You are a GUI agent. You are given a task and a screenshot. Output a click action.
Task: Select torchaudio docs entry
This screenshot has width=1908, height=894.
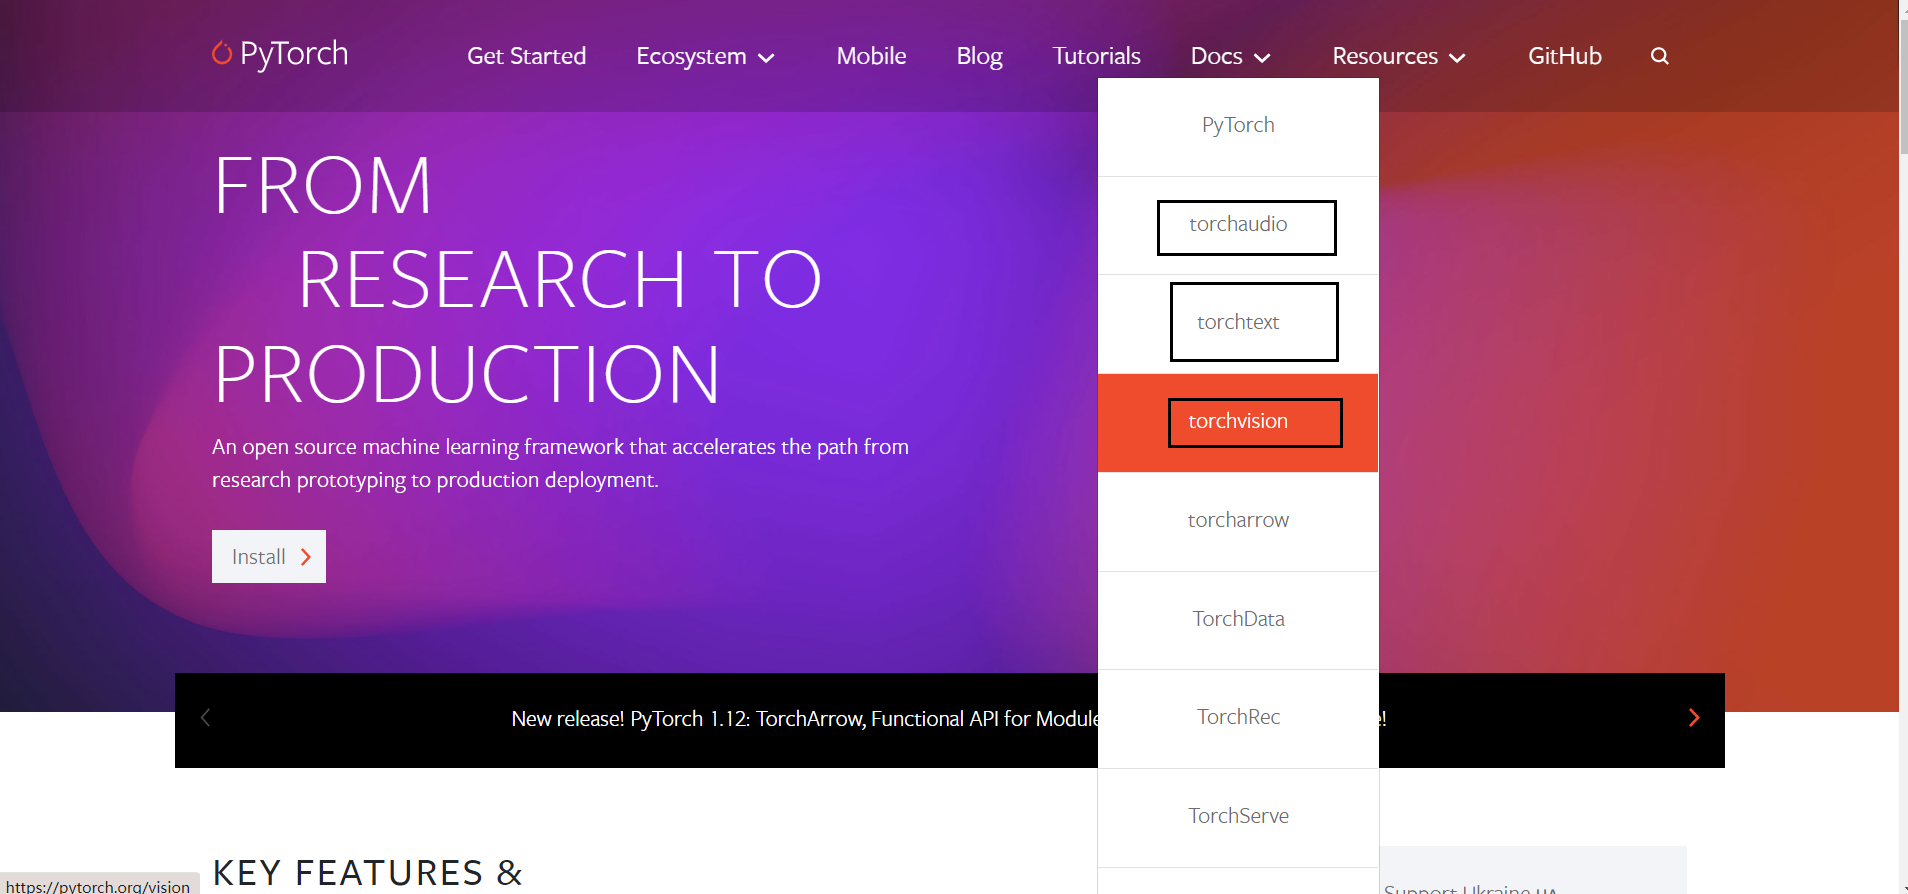[1238, 224]
